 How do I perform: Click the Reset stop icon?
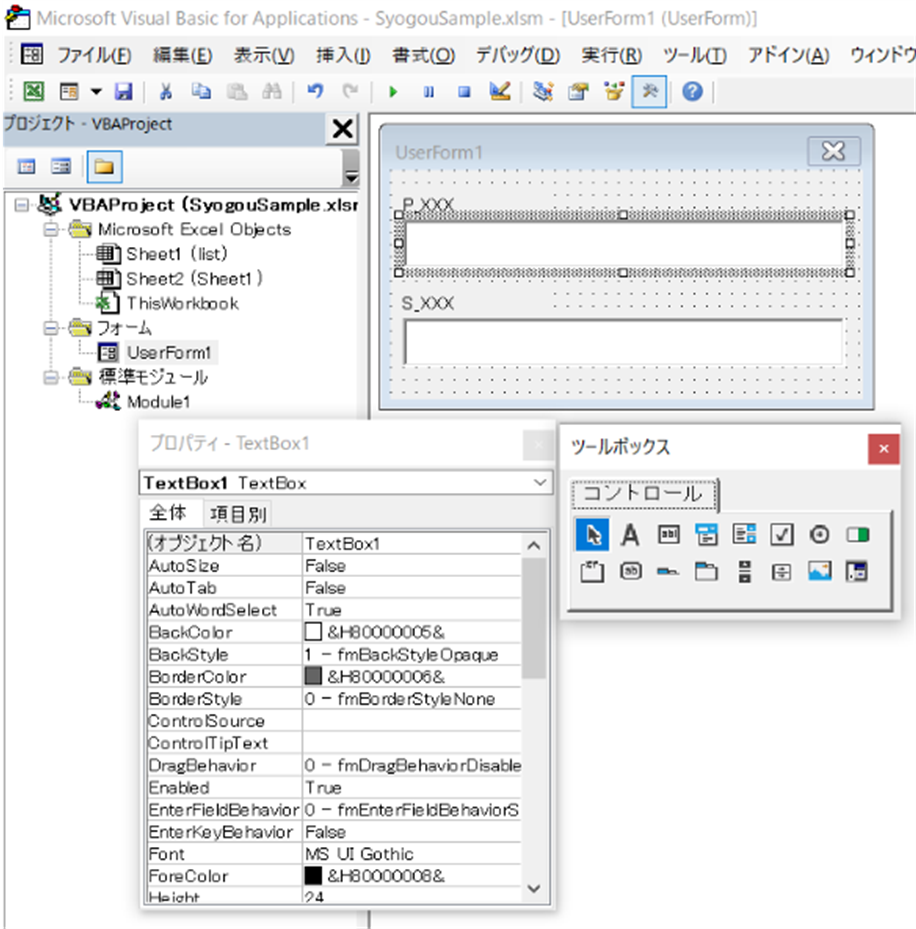(464, 92)
